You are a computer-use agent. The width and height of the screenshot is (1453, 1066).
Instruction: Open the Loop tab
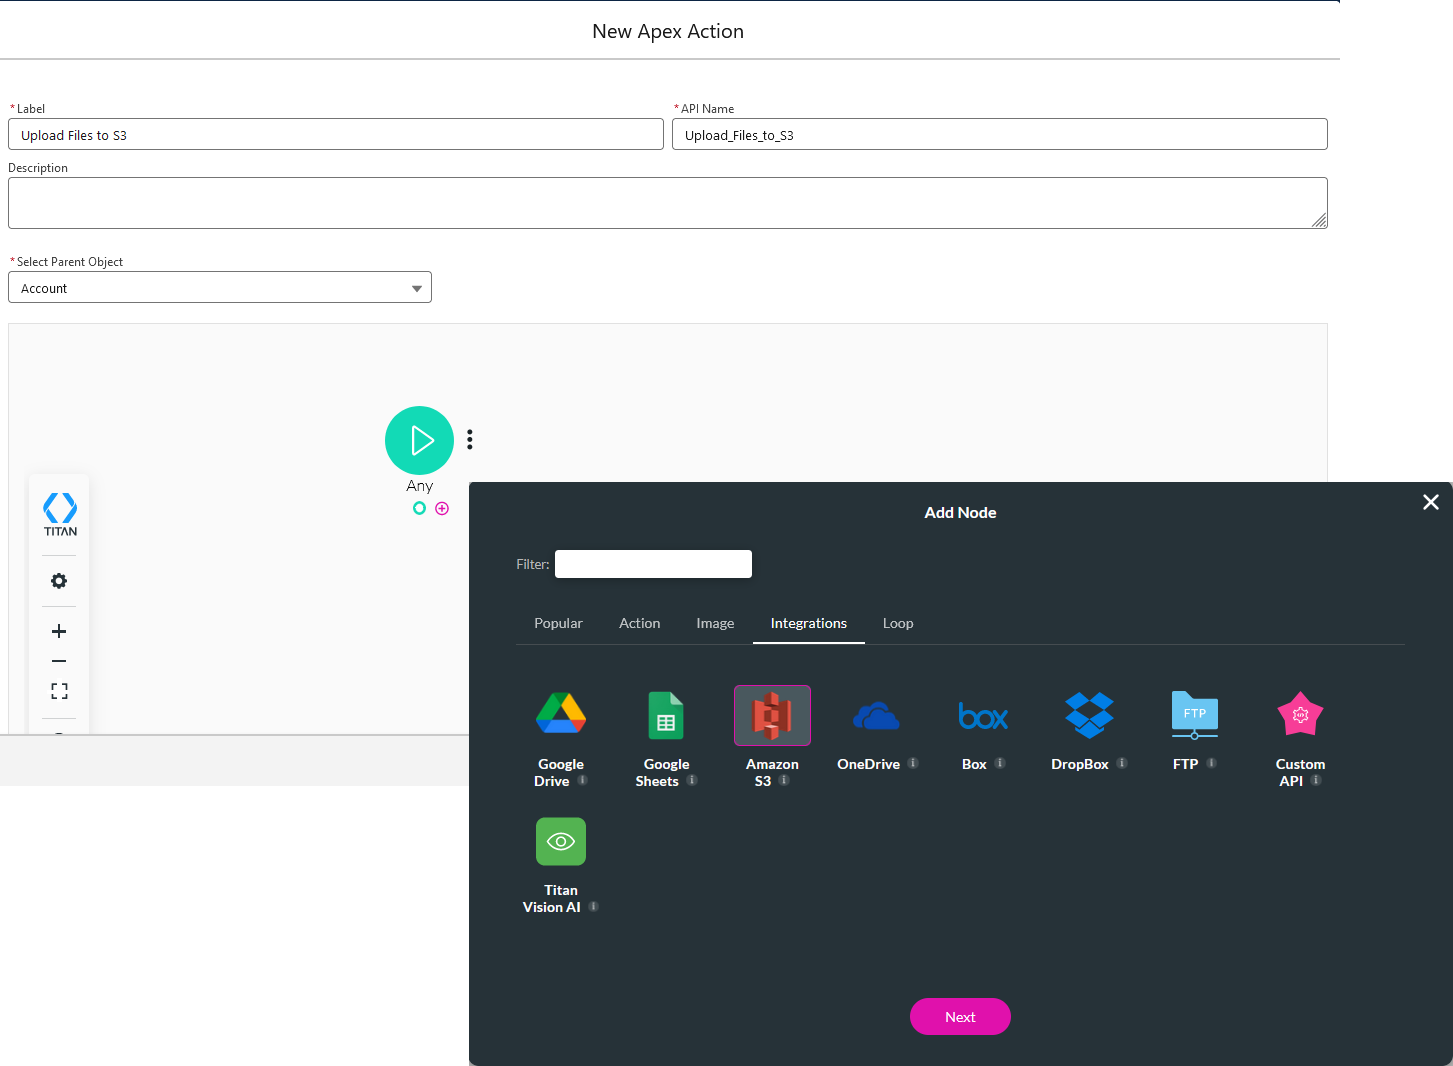(898, 623)
